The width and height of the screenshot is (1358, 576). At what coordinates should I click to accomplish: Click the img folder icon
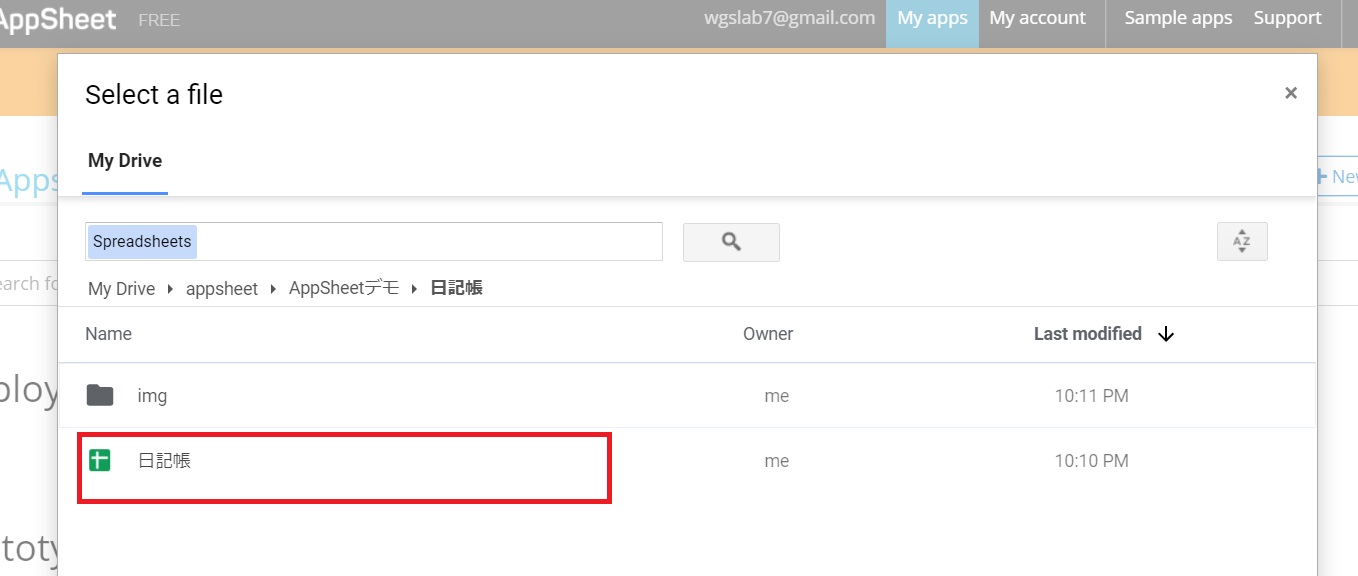click(x=100, y=395)
